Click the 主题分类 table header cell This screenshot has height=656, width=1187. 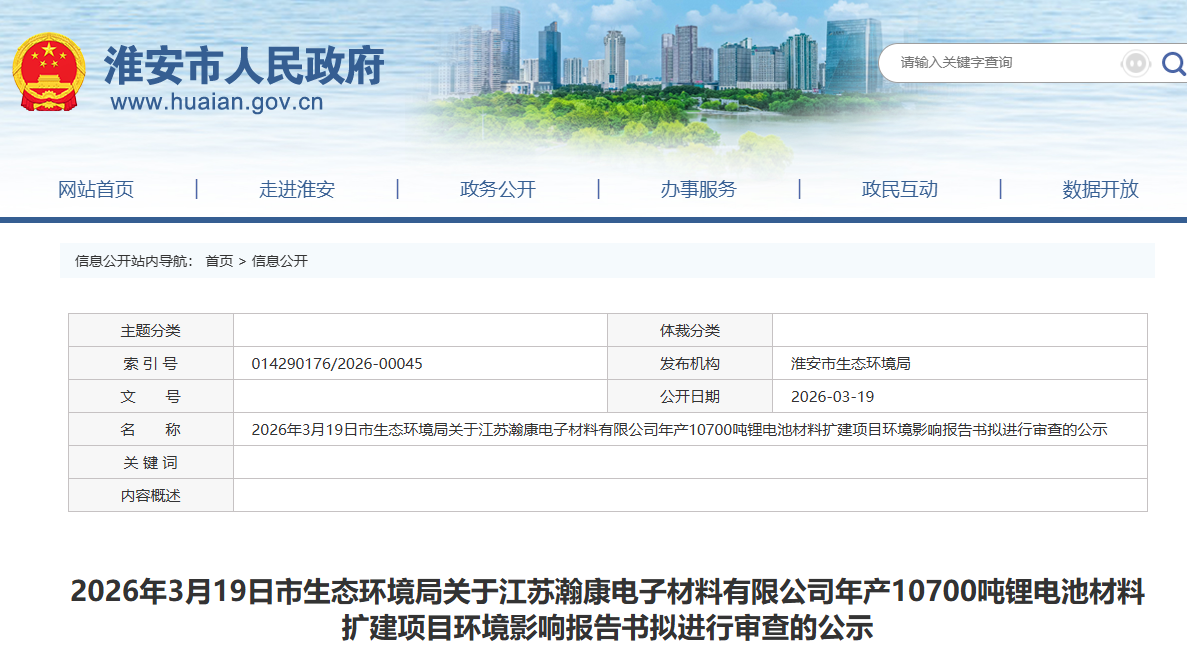coord(150,330)
